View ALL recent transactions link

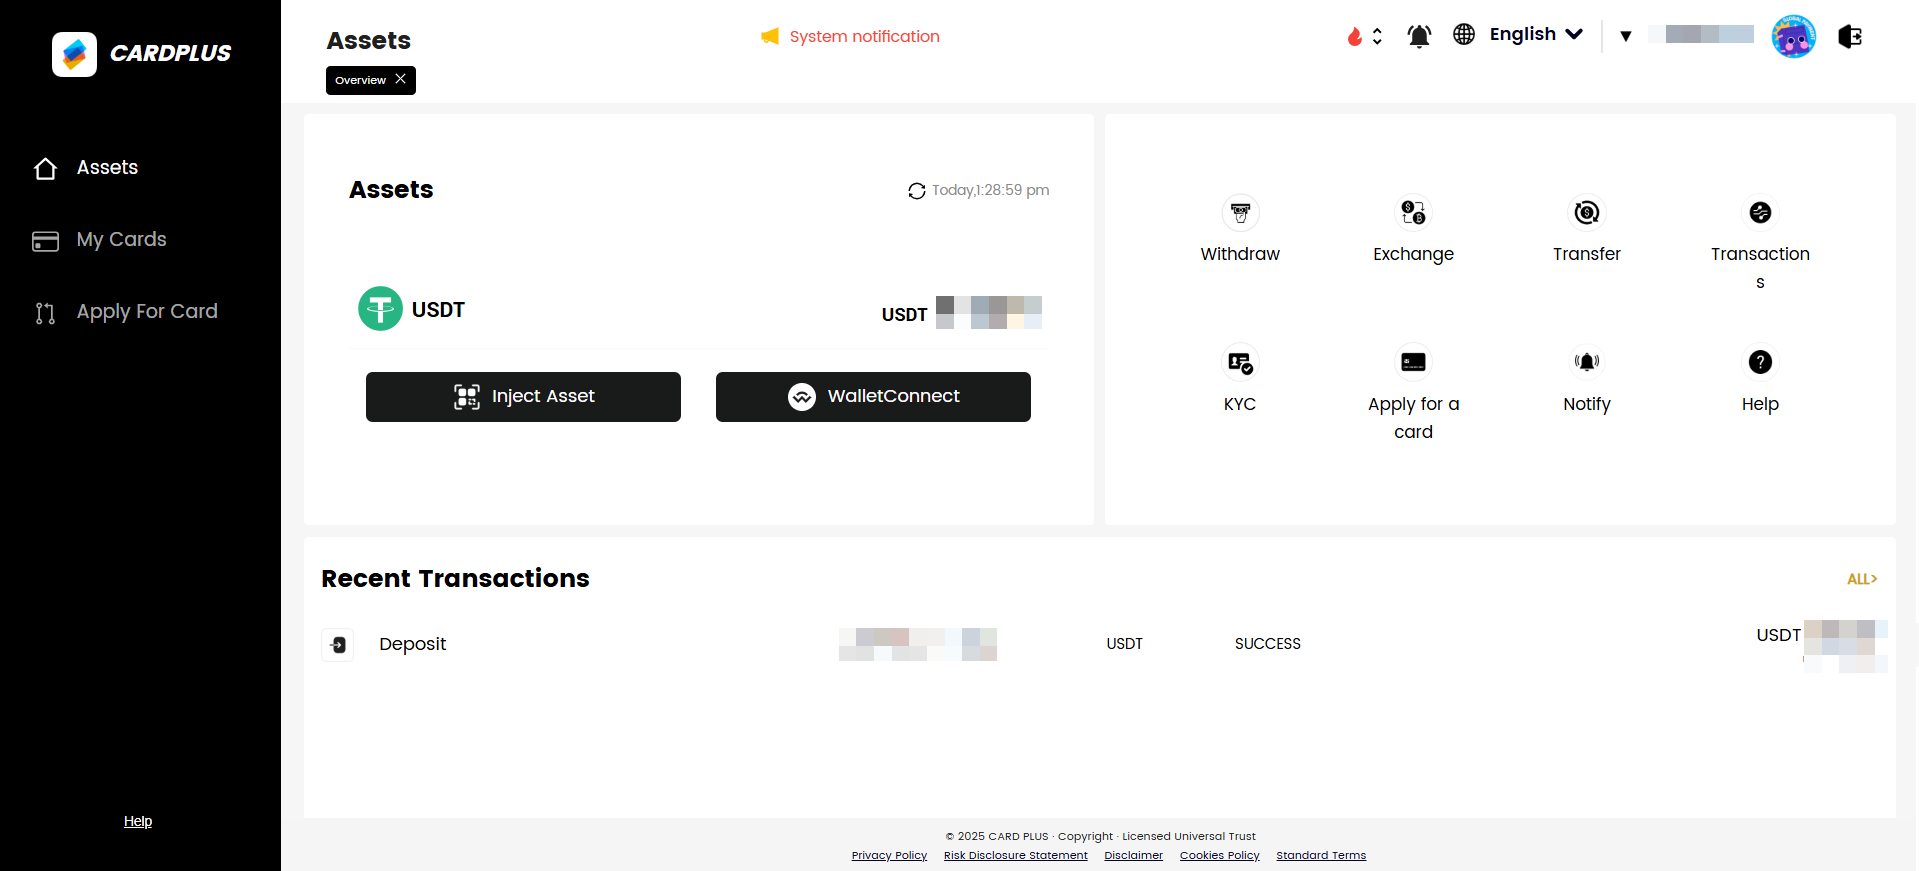point(1861,579)
